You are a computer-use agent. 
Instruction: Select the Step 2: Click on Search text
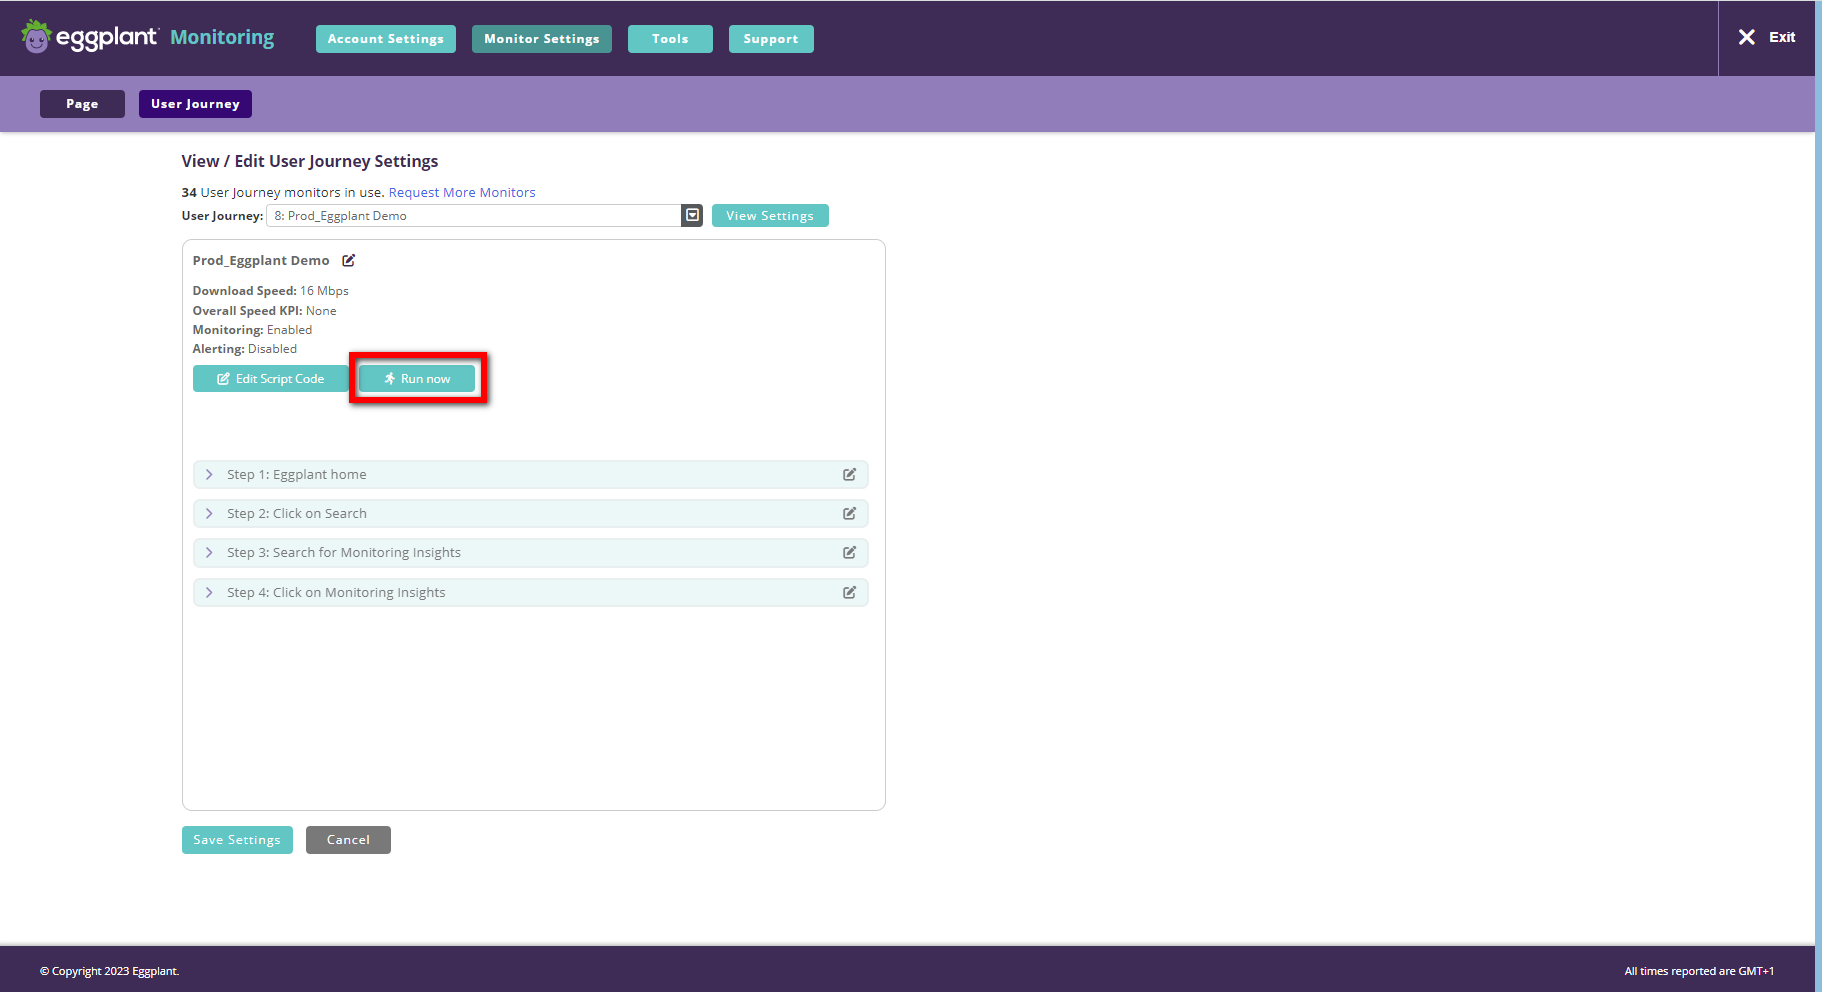pos(296,513)
